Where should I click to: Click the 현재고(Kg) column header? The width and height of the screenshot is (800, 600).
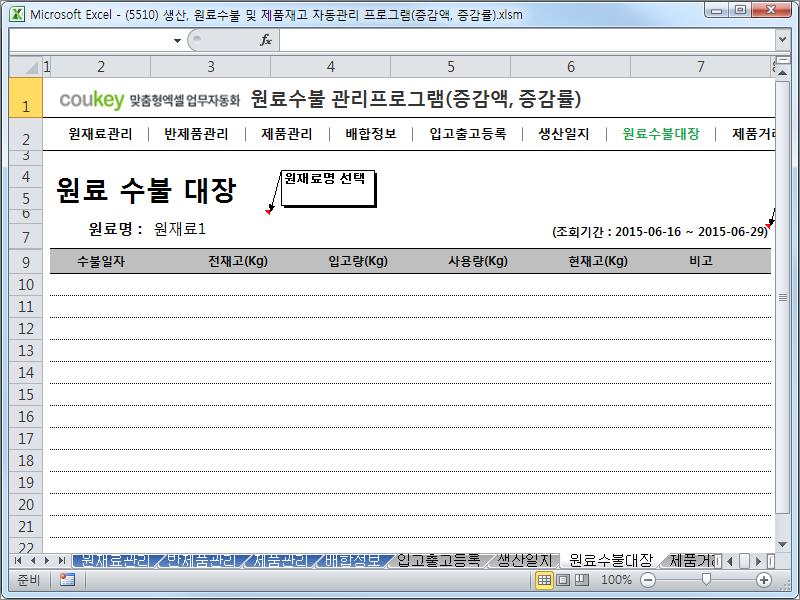tap(598, 261)
